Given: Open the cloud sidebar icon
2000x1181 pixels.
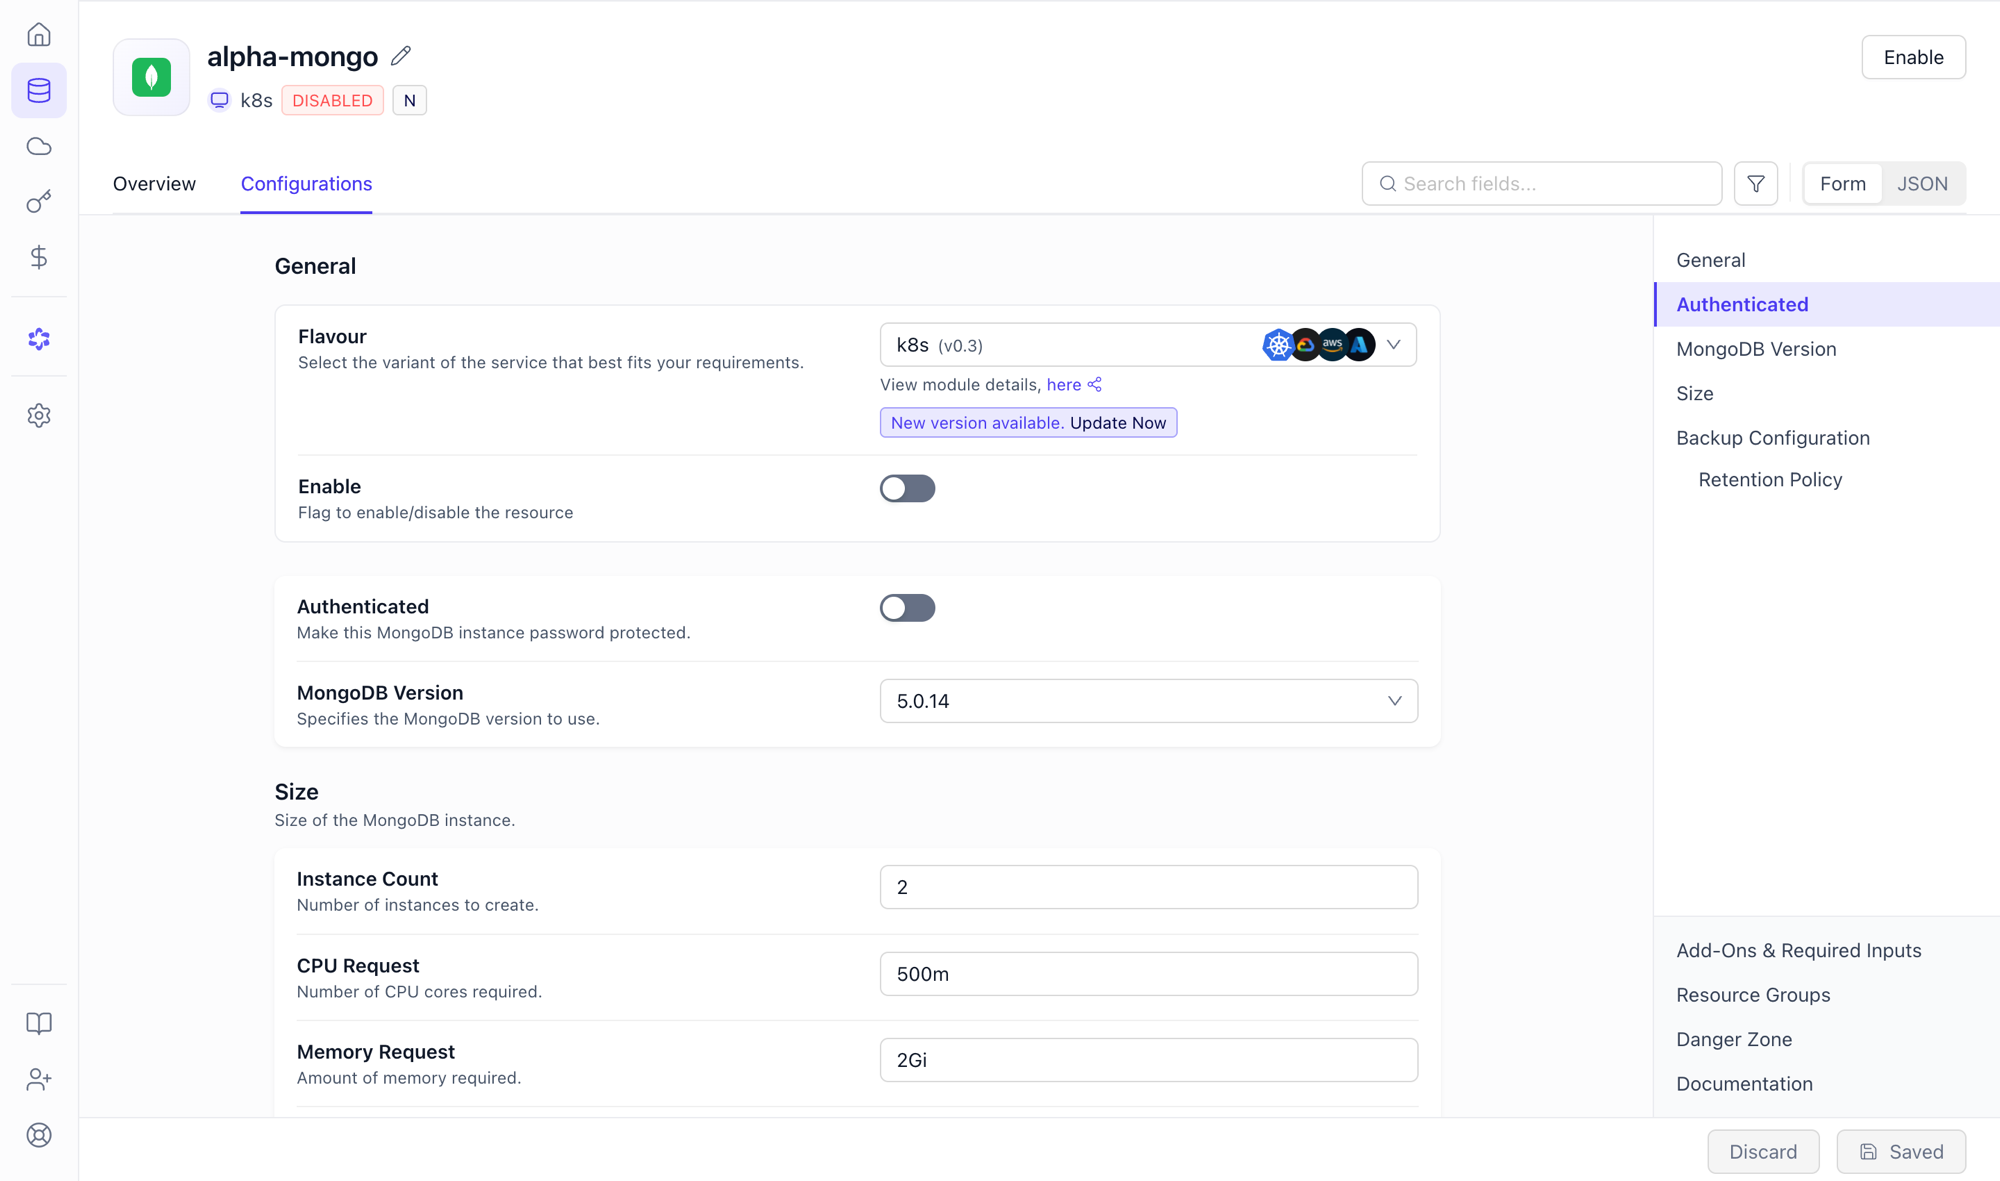Looking at the screenshot, I should point(39,146).
